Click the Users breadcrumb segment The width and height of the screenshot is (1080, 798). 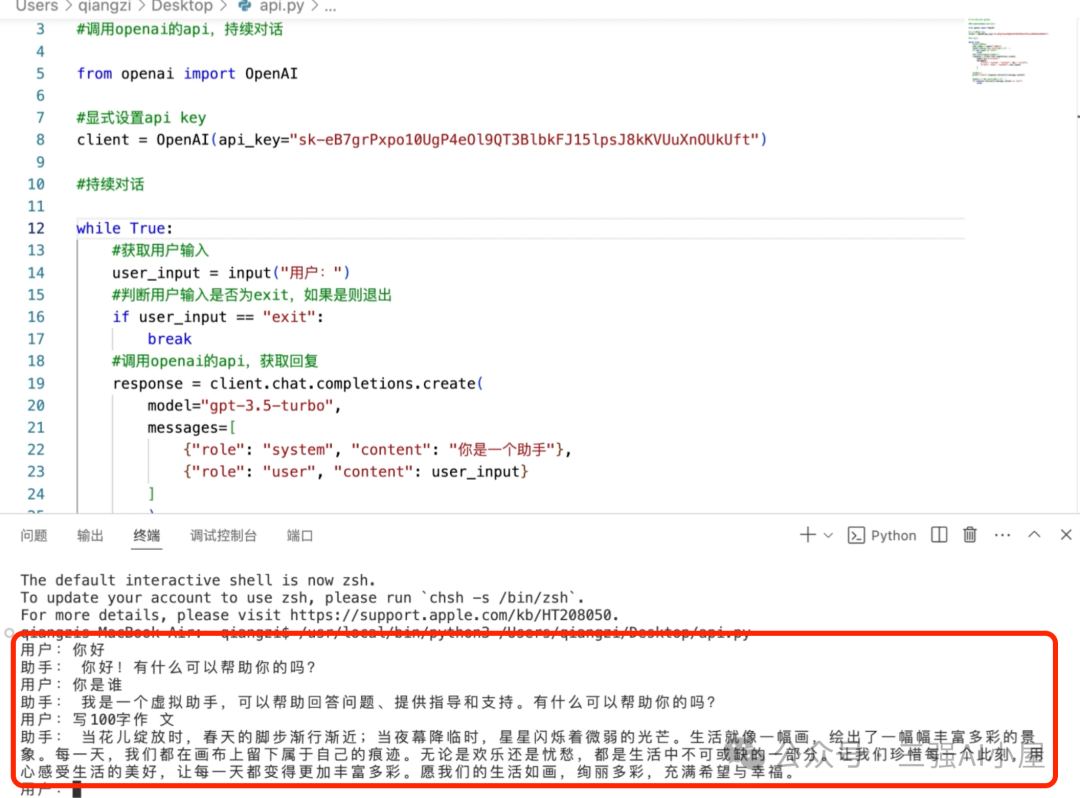pyautogui.click(x=37, y=6)
